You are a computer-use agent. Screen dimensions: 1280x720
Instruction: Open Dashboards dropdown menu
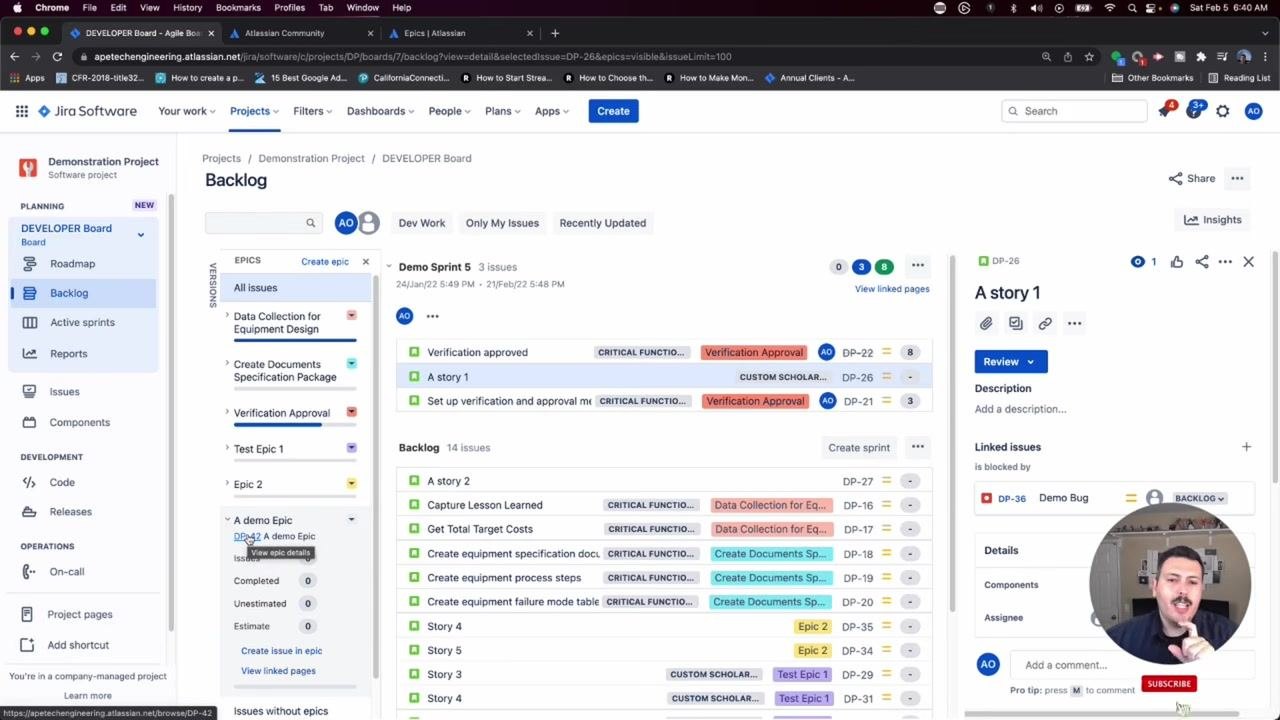pos(381,111)
